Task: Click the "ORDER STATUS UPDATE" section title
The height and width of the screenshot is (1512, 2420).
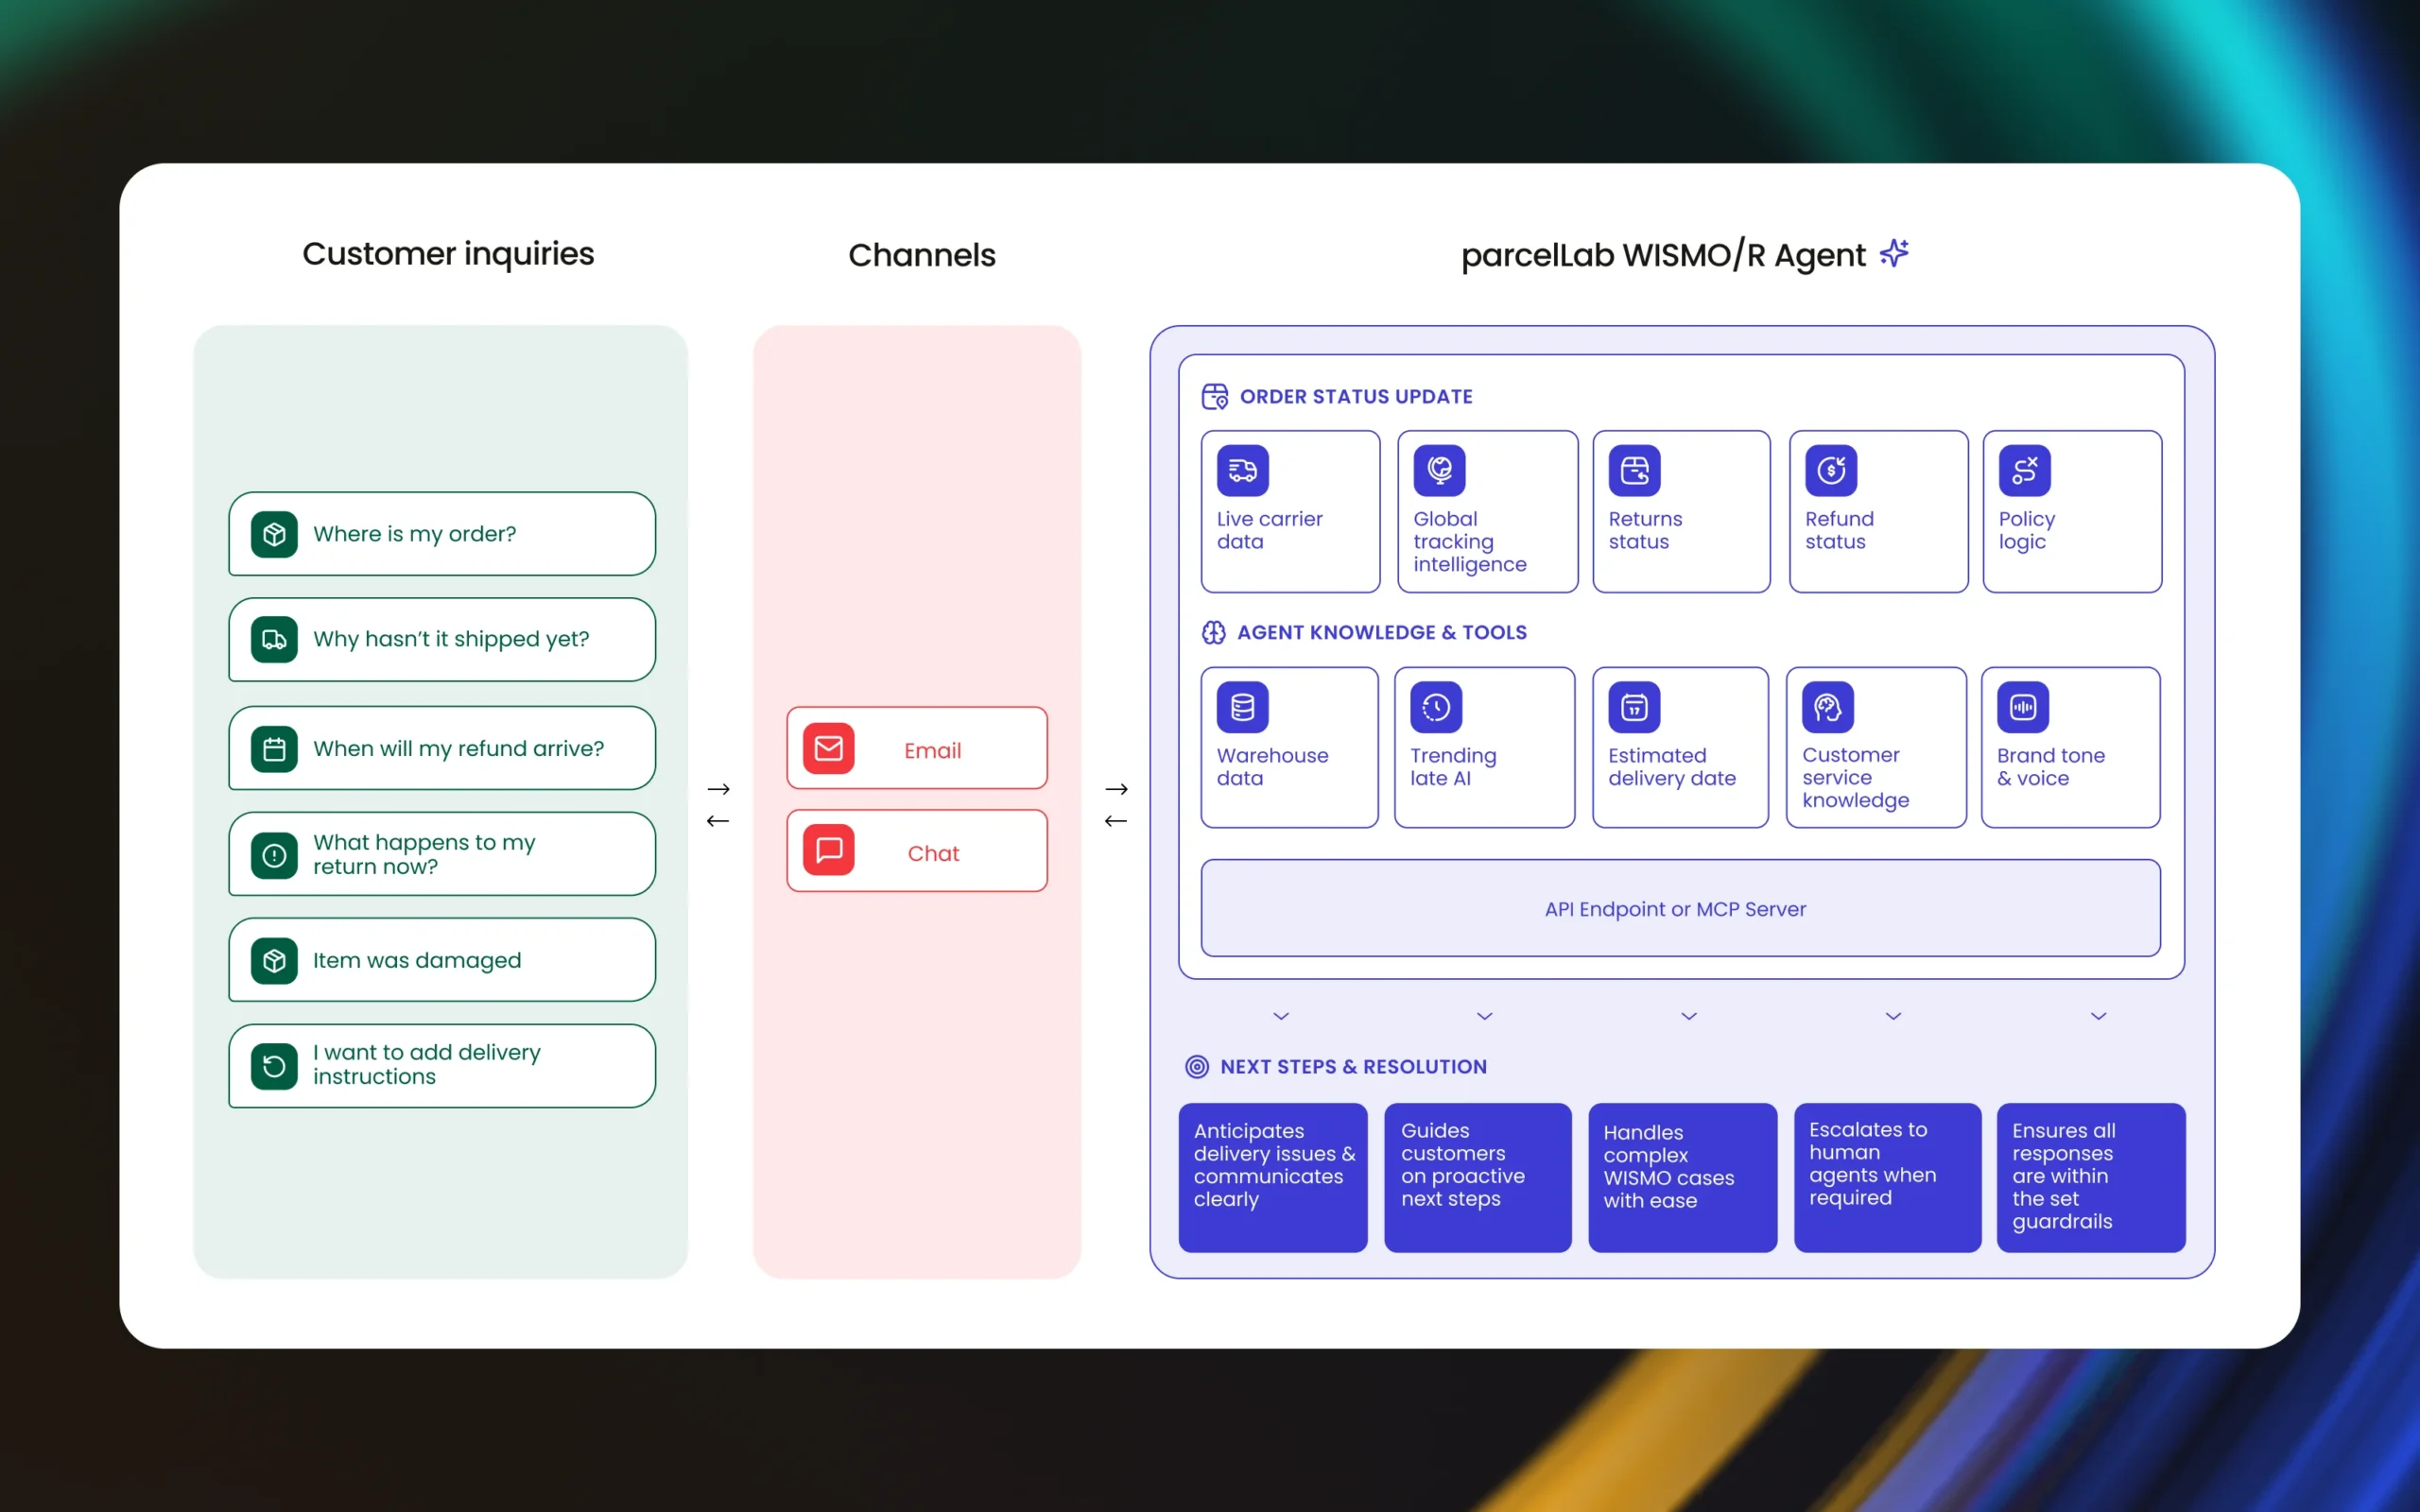Action: tap(1356, 397)
